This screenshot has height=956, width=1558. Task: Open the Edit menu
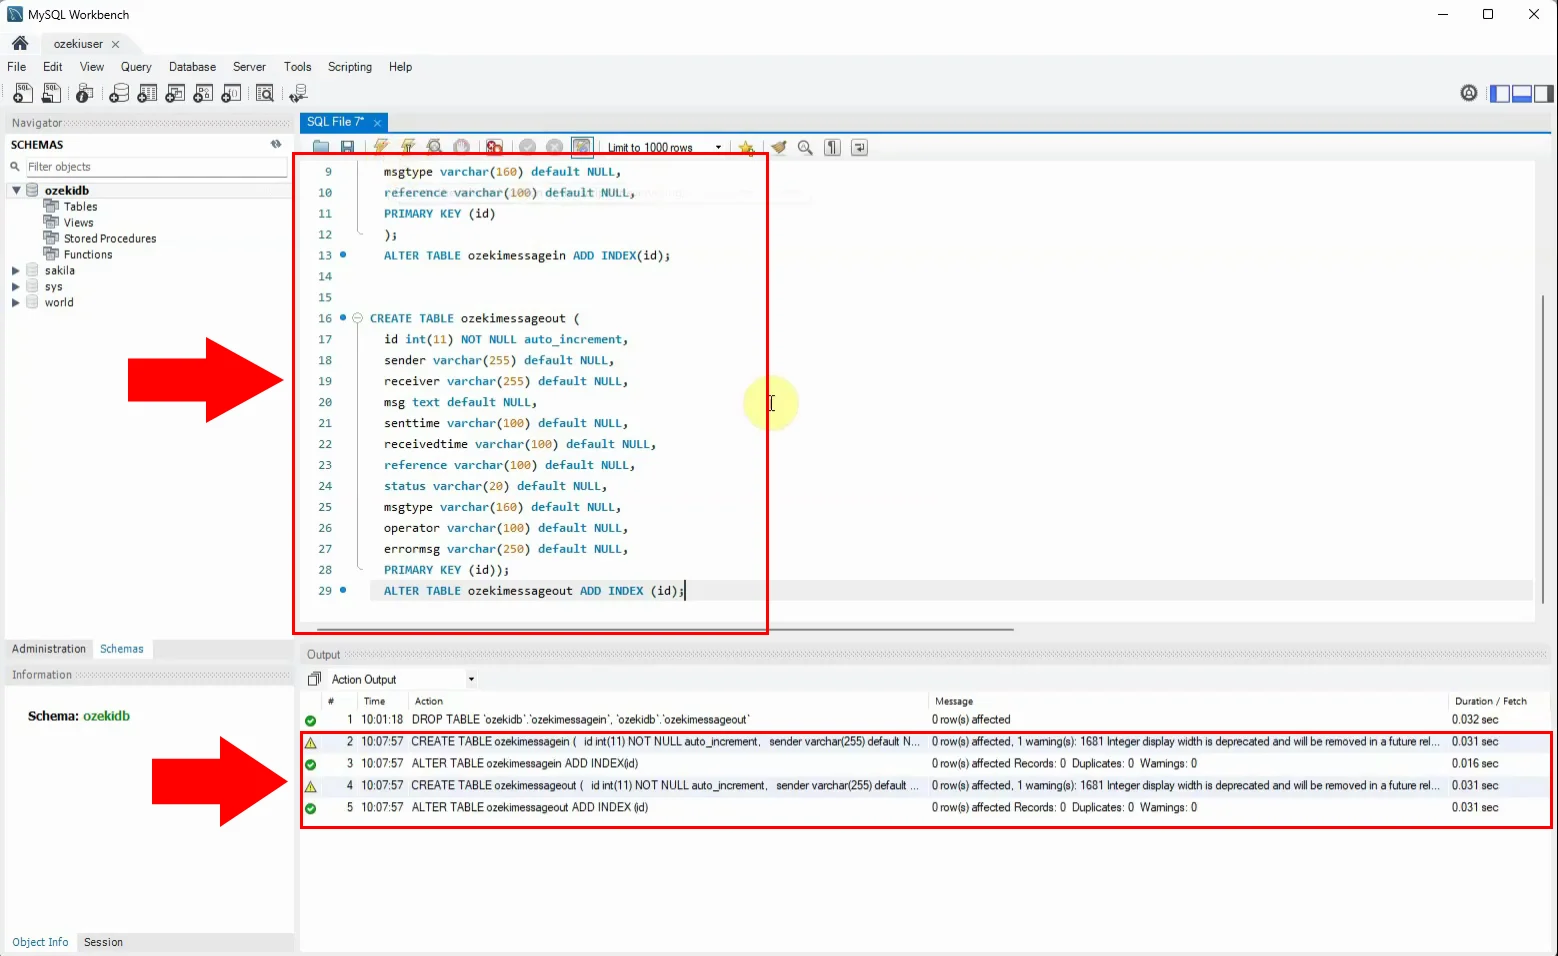(53, 67)
